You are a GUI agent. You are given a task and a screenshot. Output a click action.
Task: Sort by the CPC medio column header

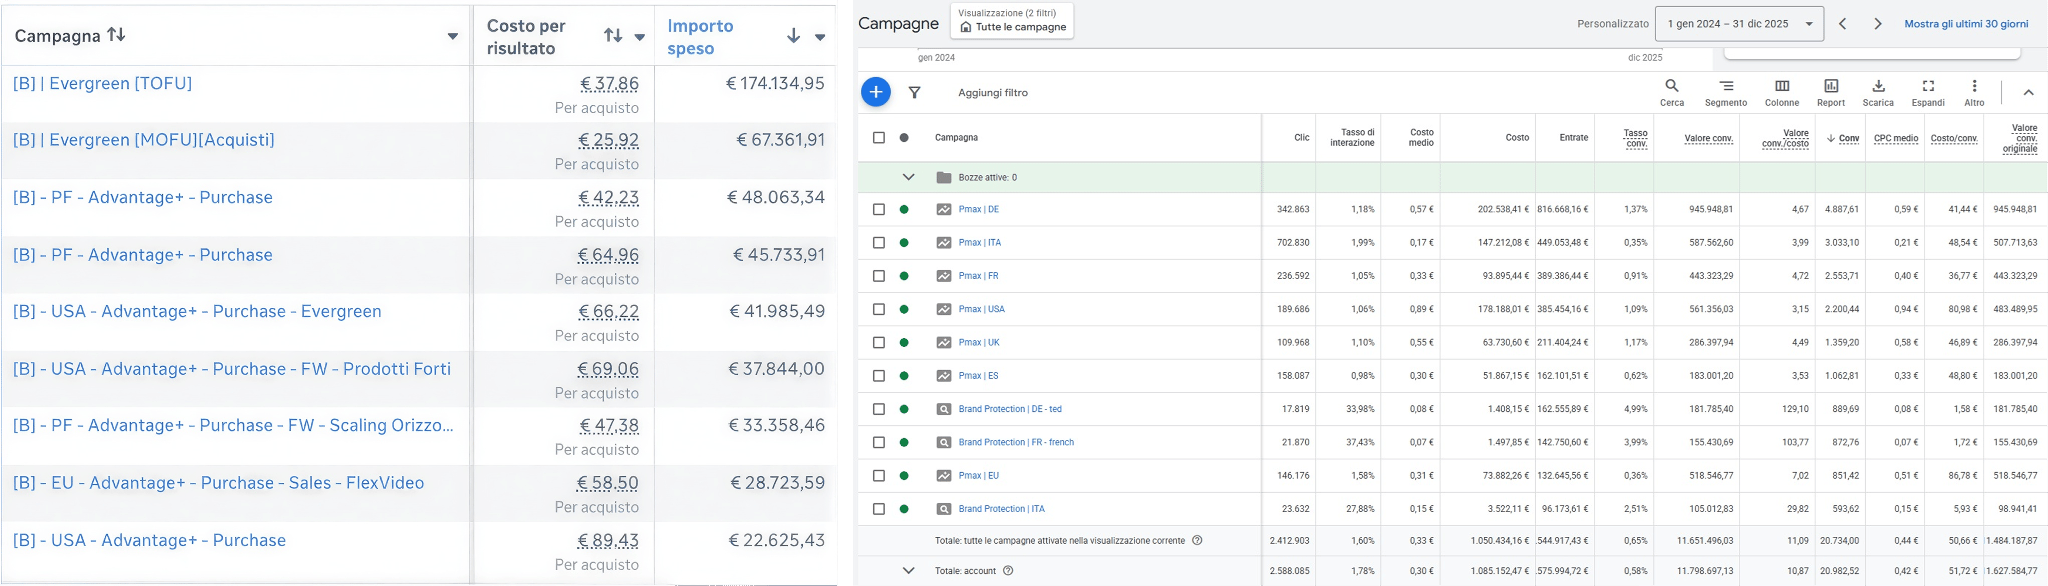coord(1896,138)
